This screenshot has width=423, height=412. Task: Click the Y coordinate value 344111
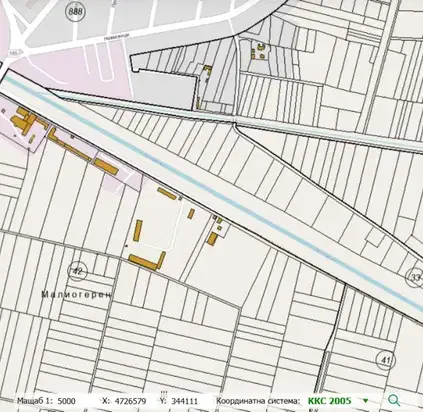[x=184, y=401]
